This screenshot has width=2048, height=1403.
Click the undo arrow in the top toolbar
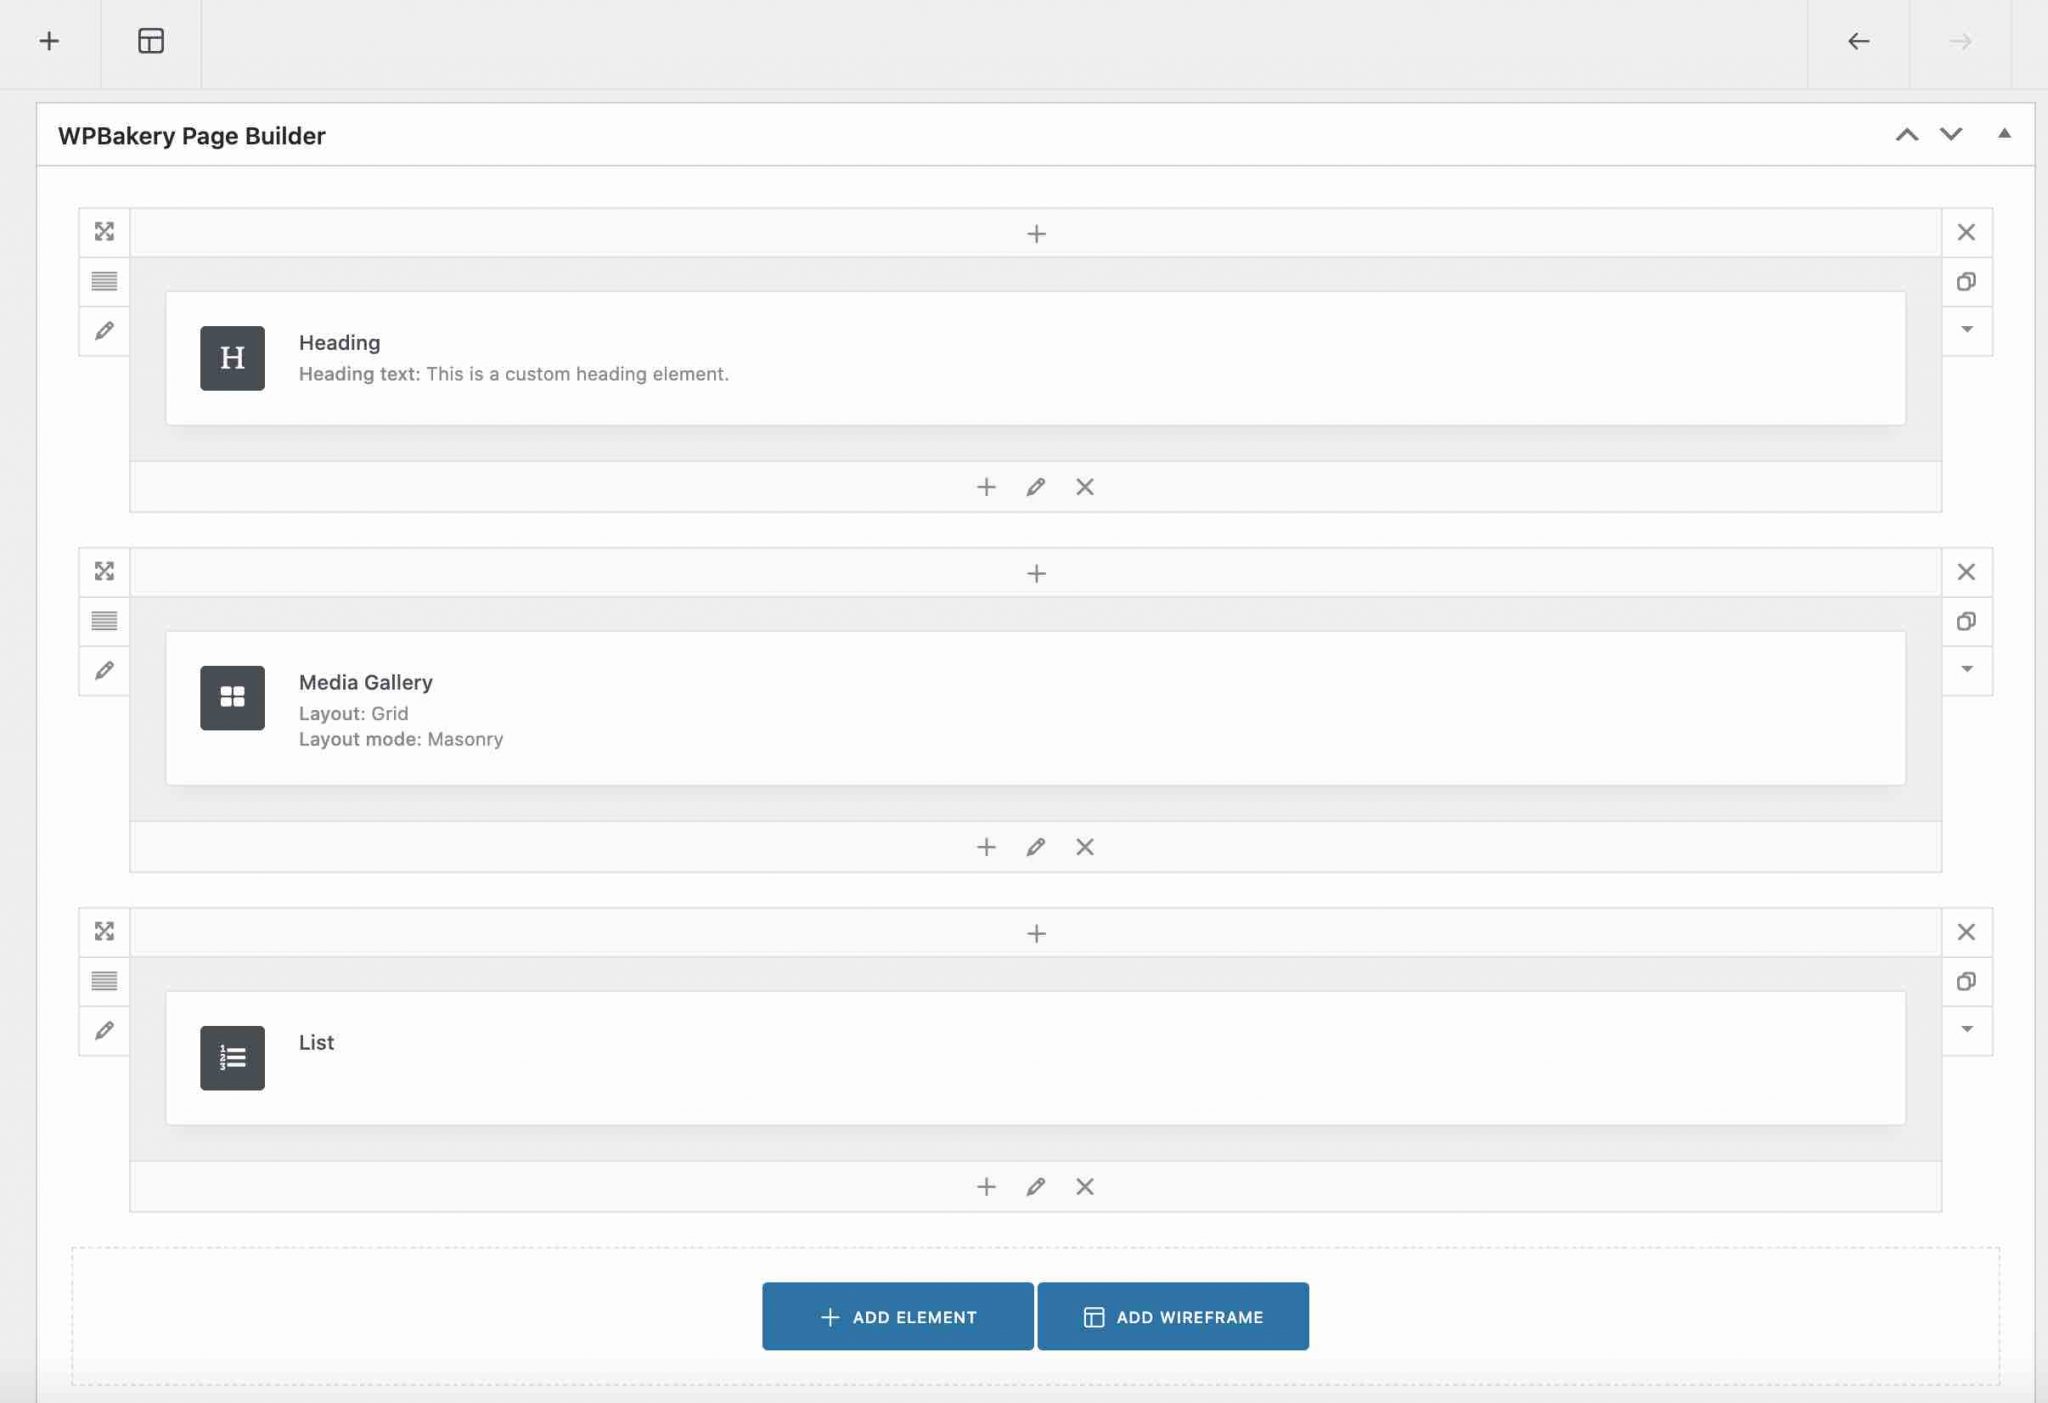[1858, 41]
